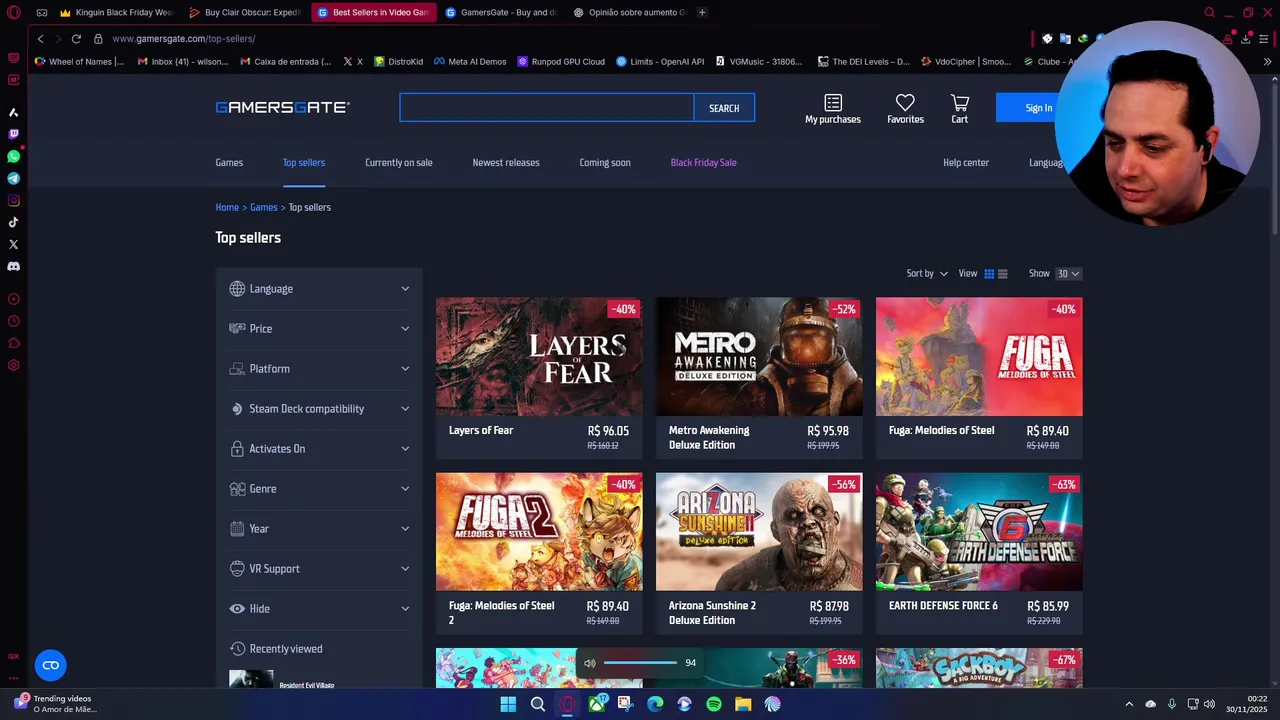Click the round blue chat bubble button
The image size is (1280, 720).
50,665
